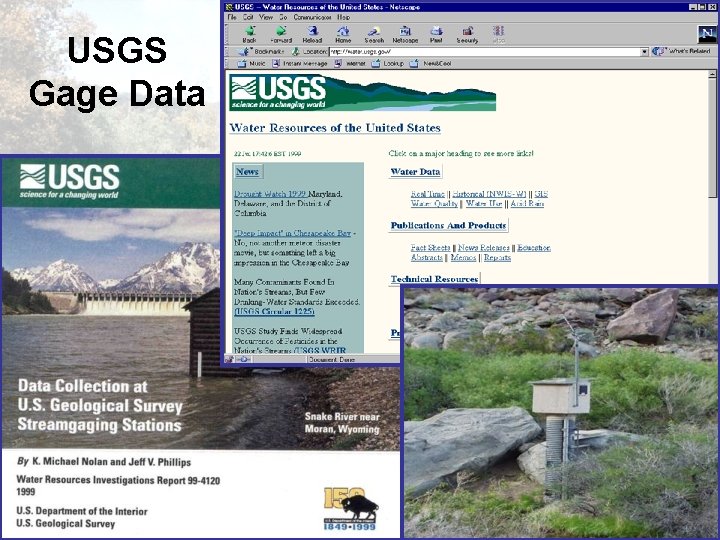Click the WebMail personal toolbar item

pos(350,63)
